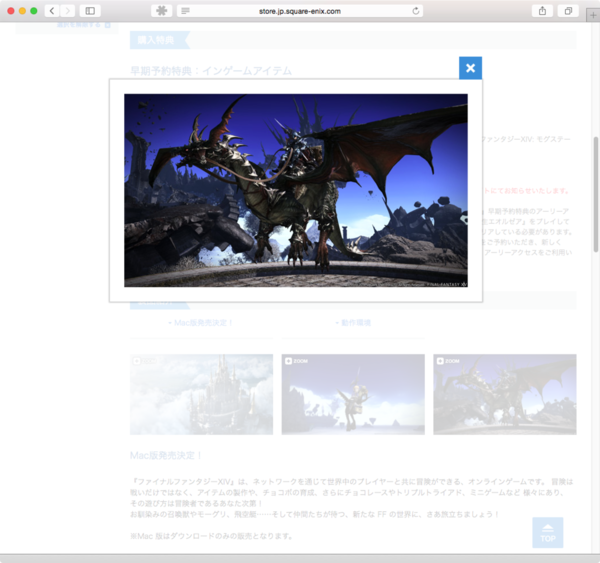Open the extension icon left of the address bar
The image size is (600, 563).
161,11
